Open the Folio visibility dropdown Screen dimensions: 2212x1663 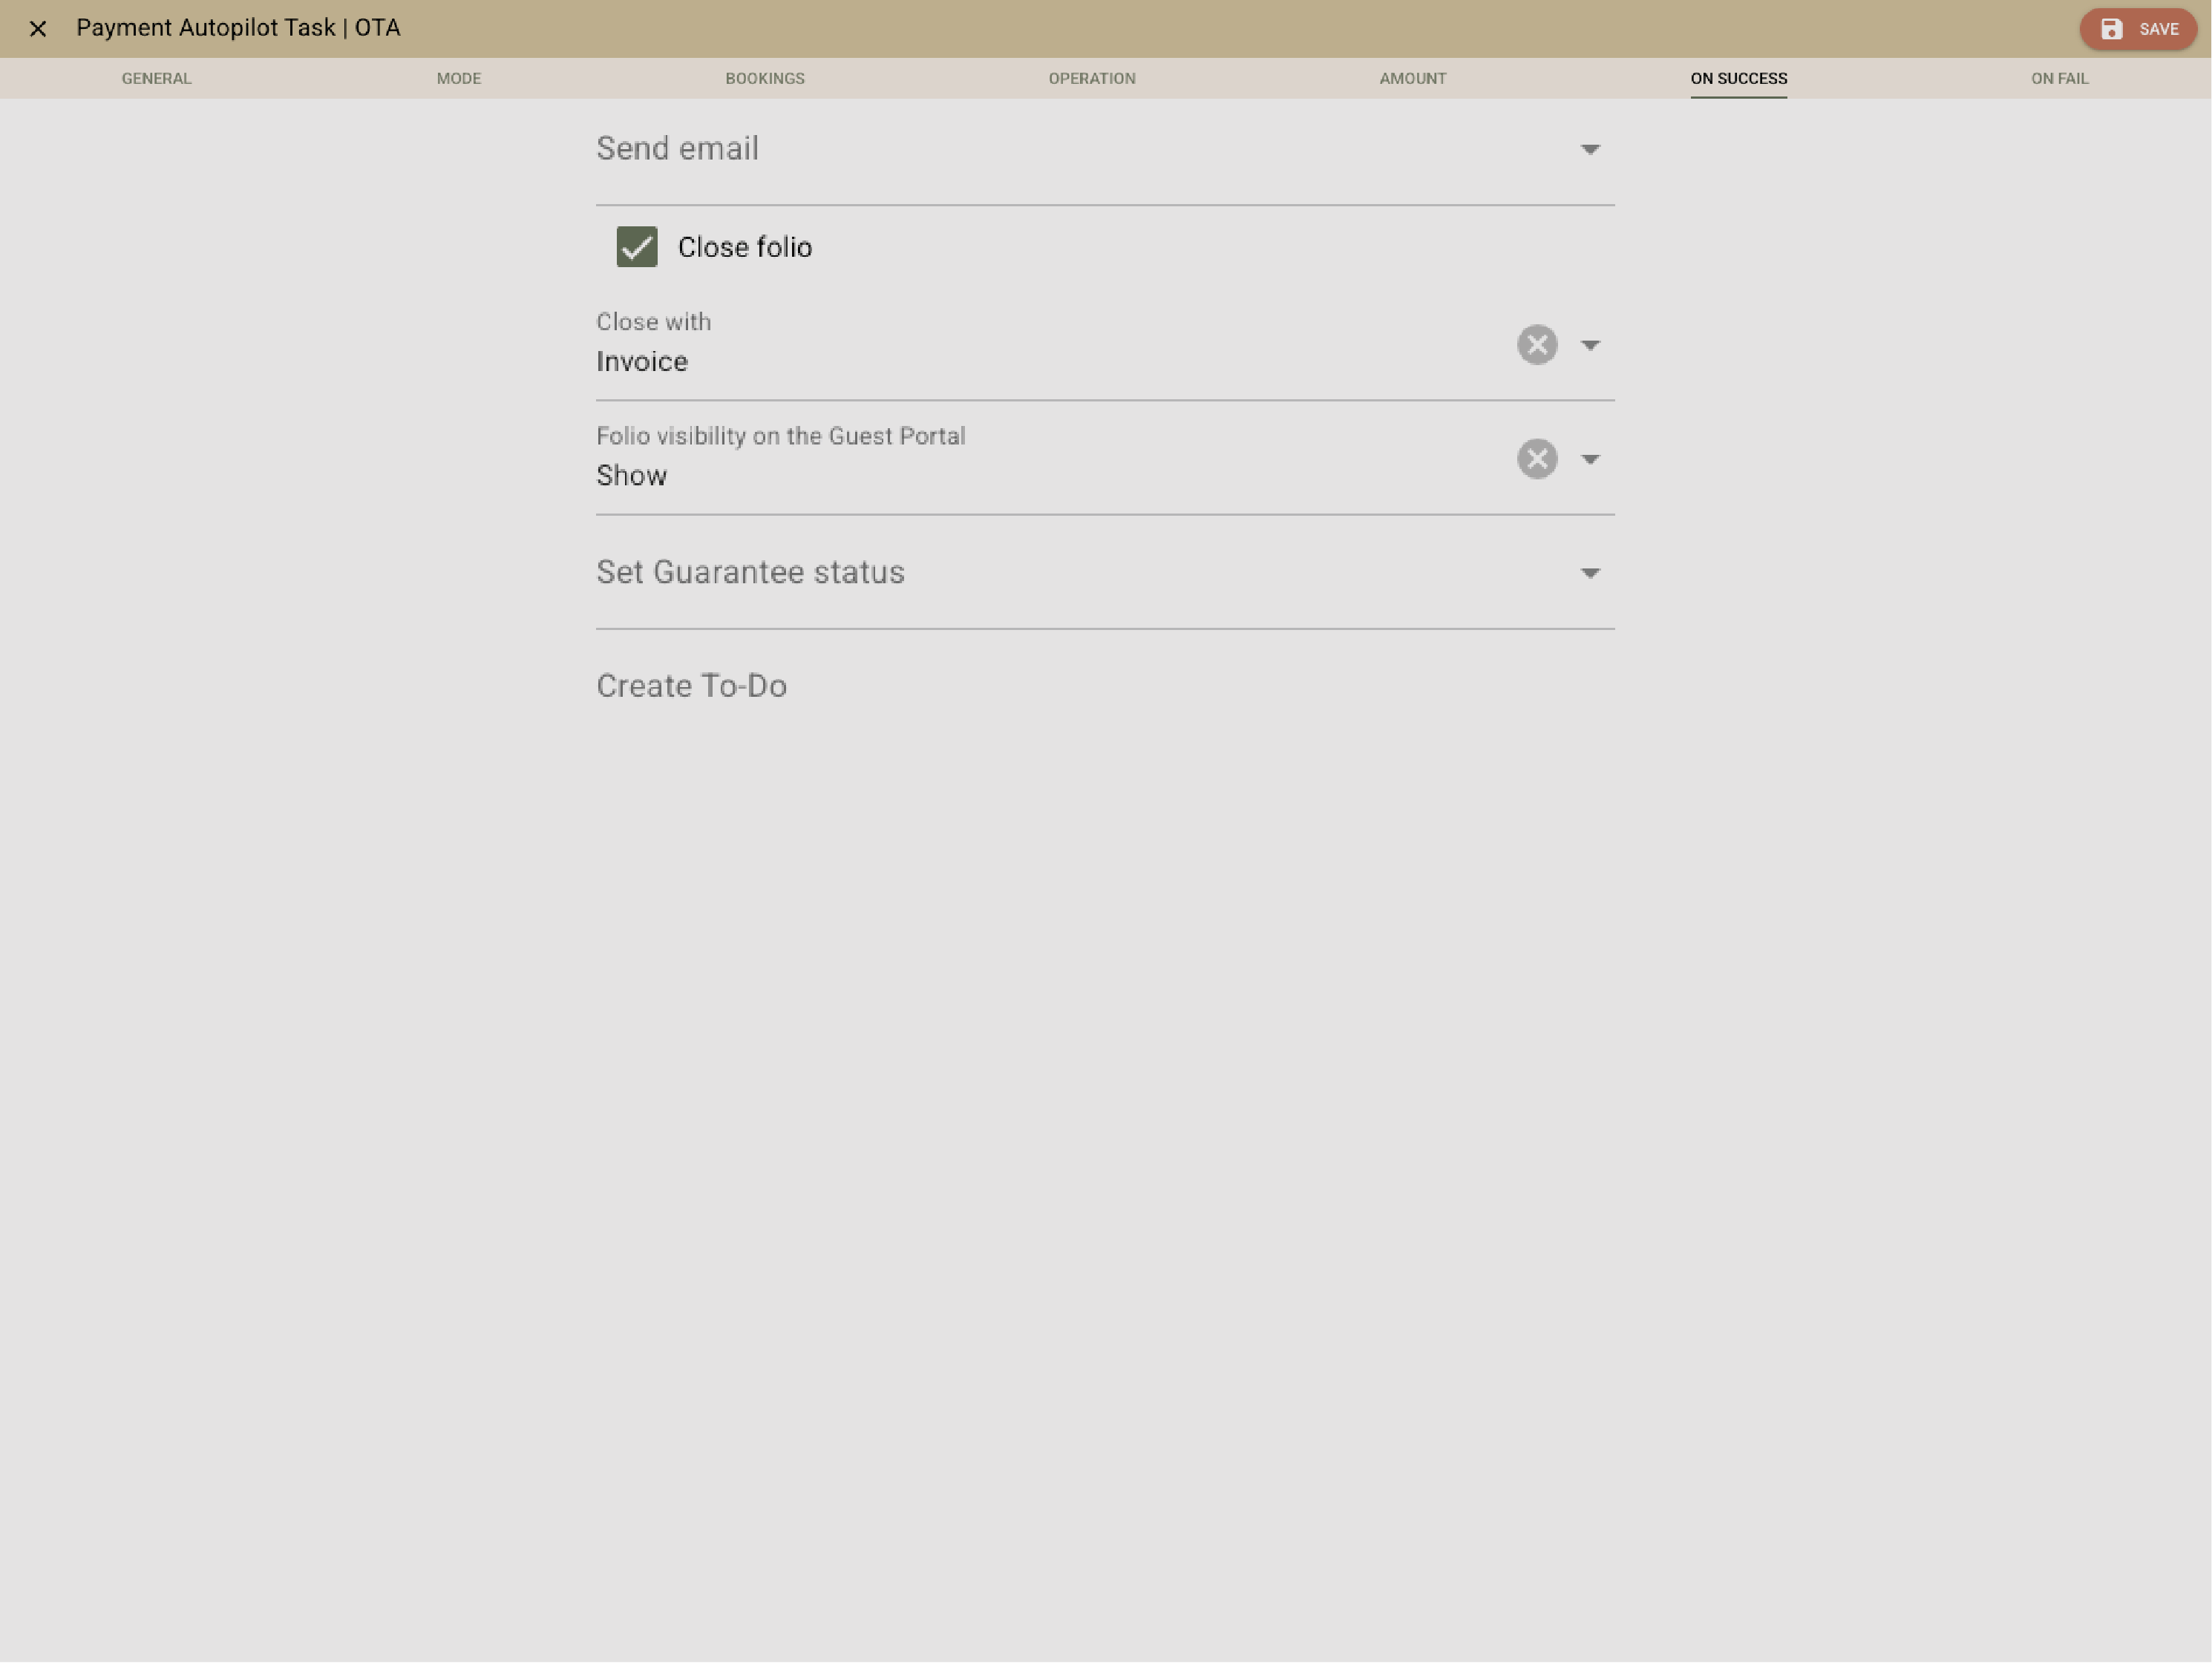[x=1591, y=459]
